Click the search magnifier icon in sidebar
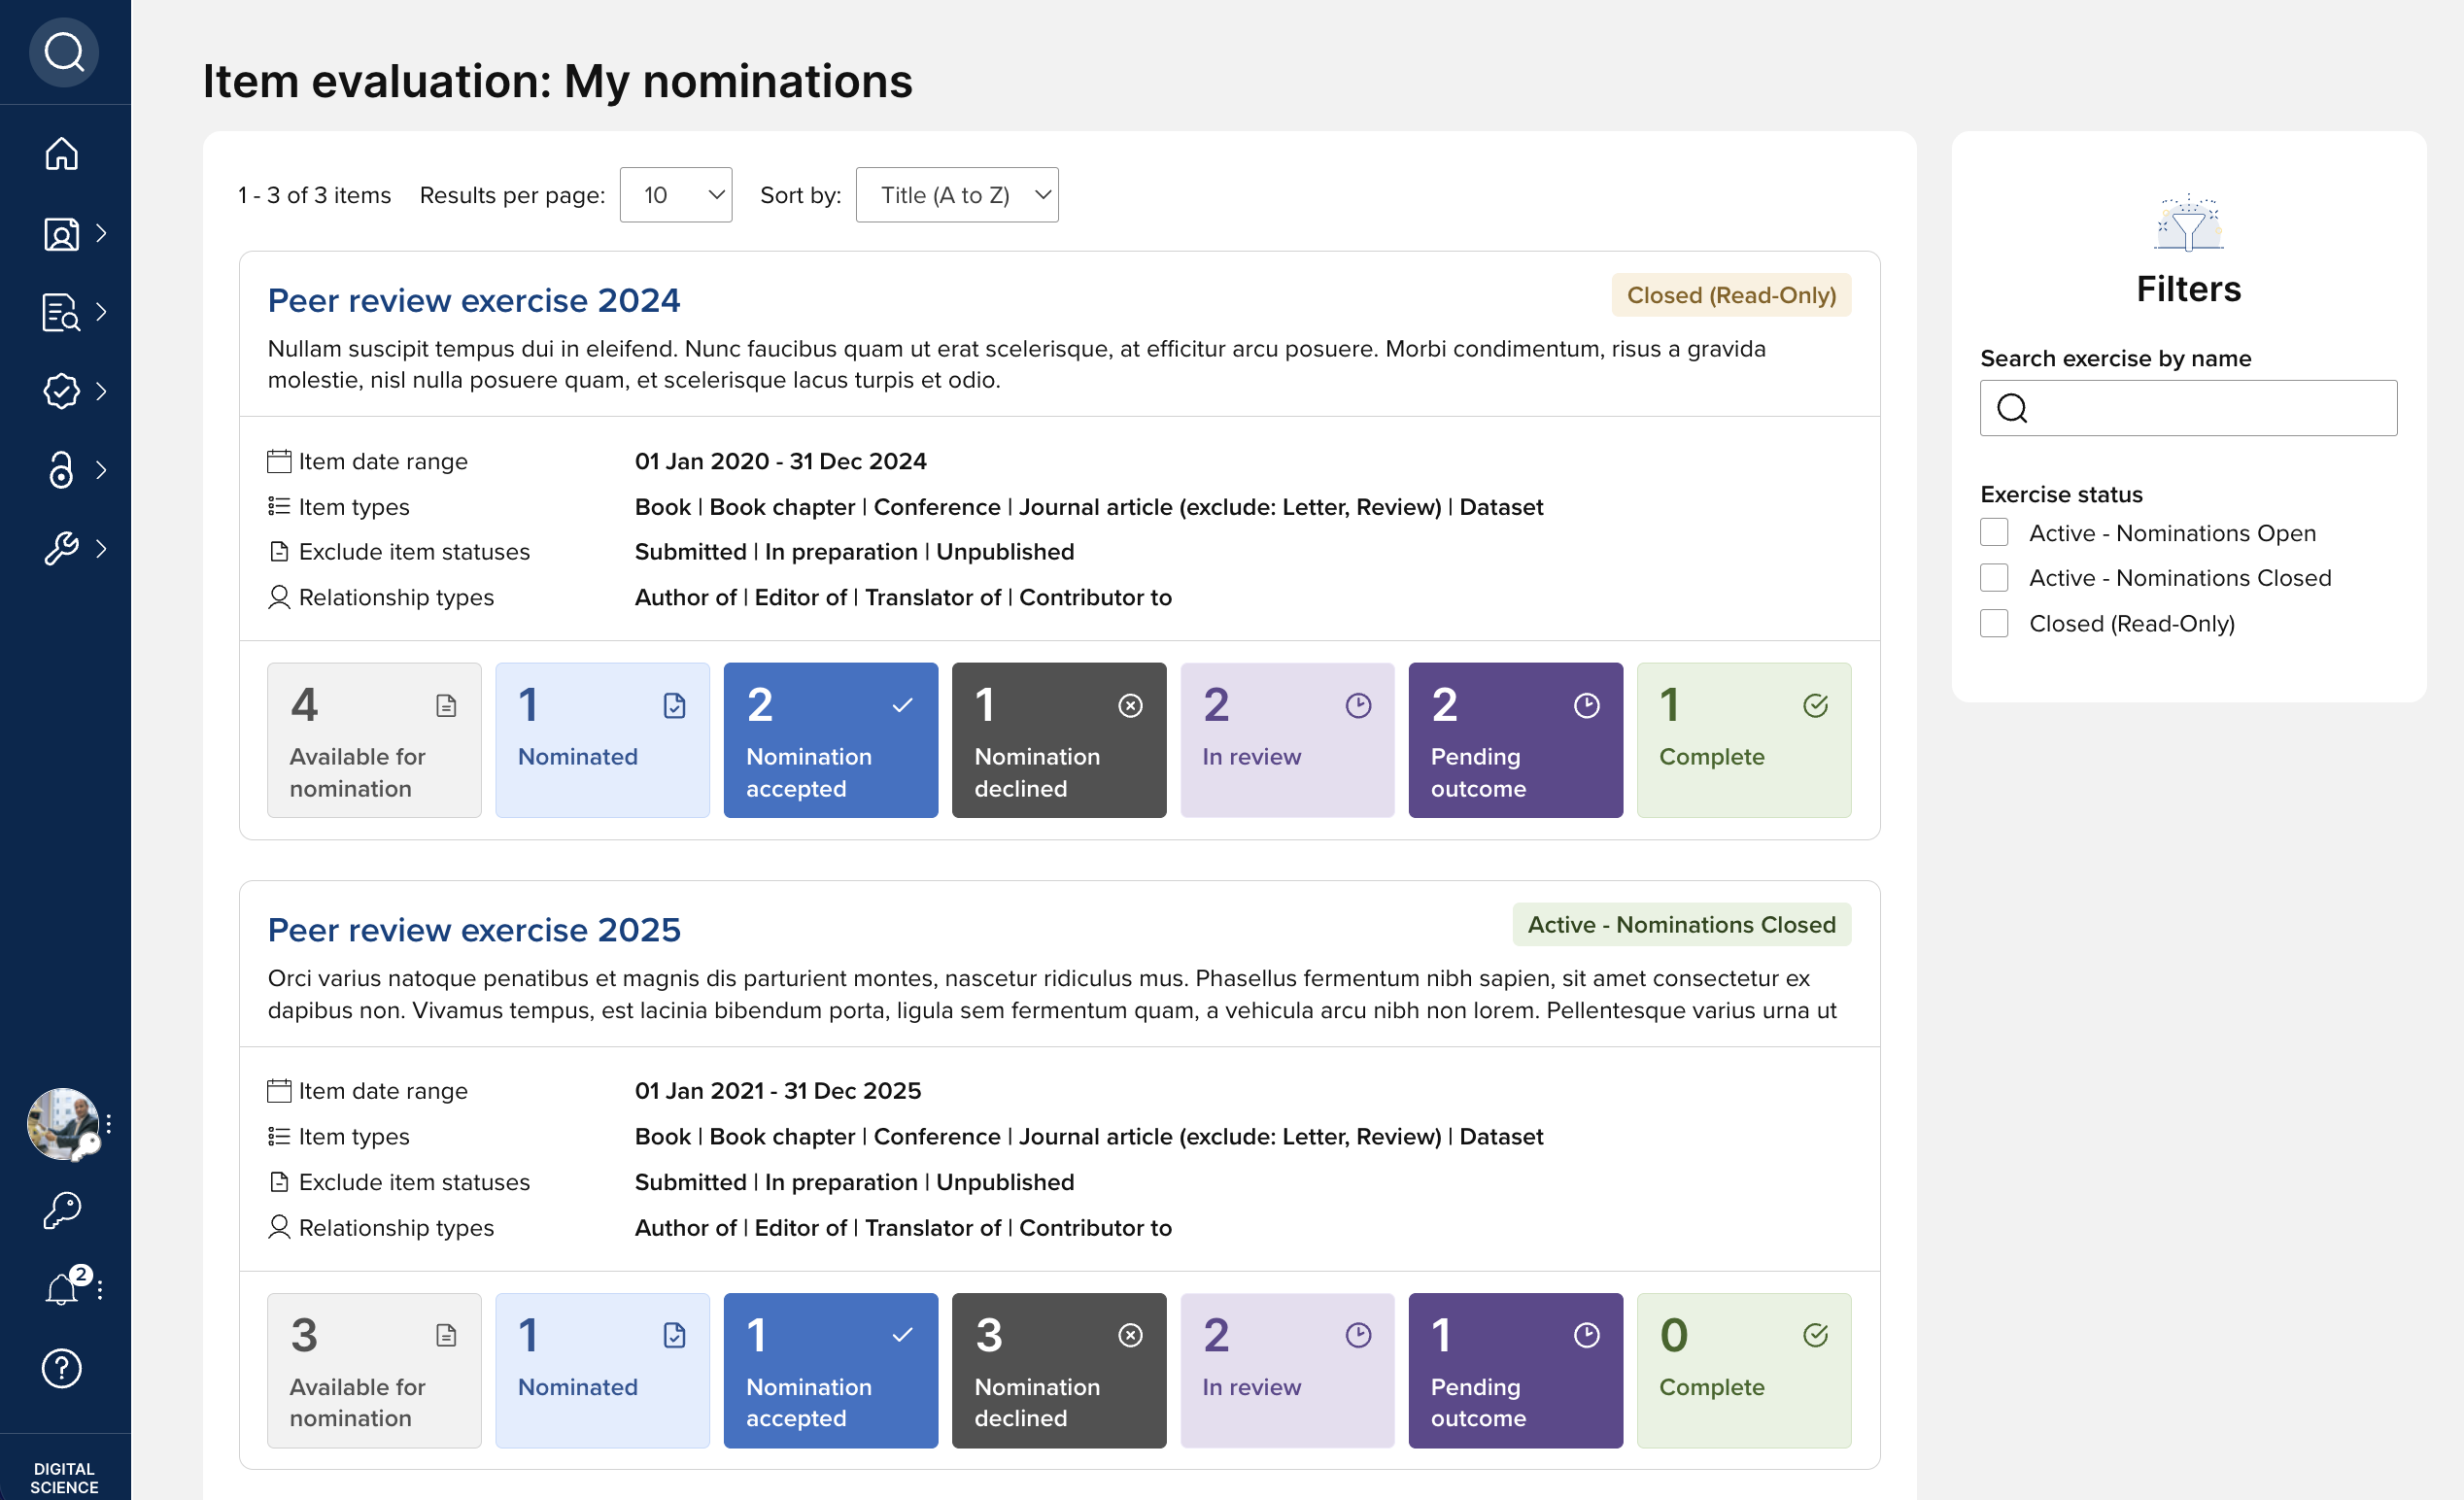 click(64, 52)
